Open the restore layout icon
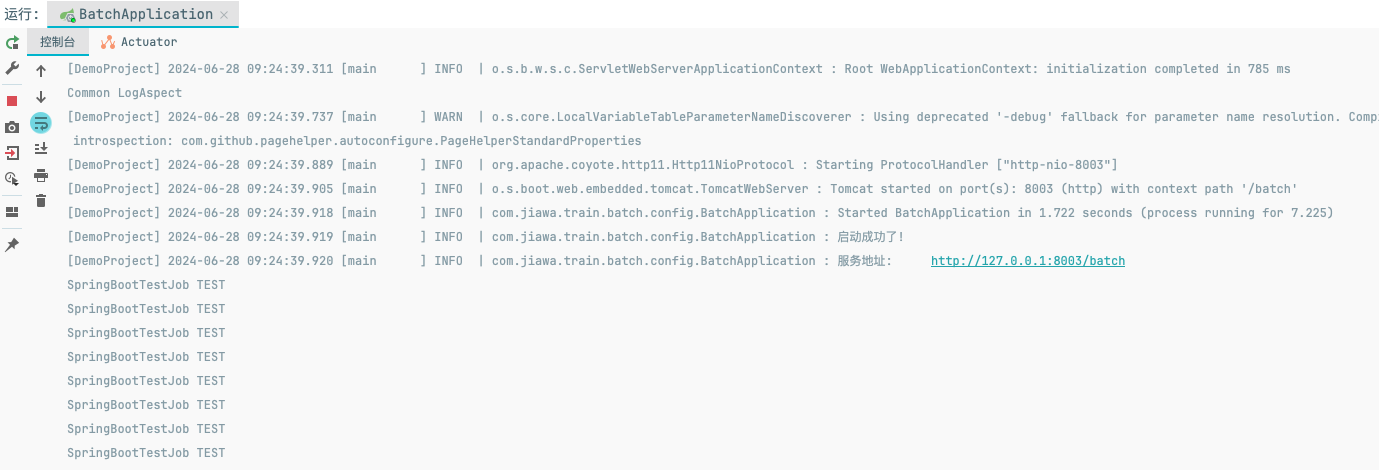This screenshot has height=470, width=1379. pyautogui.click(x=12, y=212)
